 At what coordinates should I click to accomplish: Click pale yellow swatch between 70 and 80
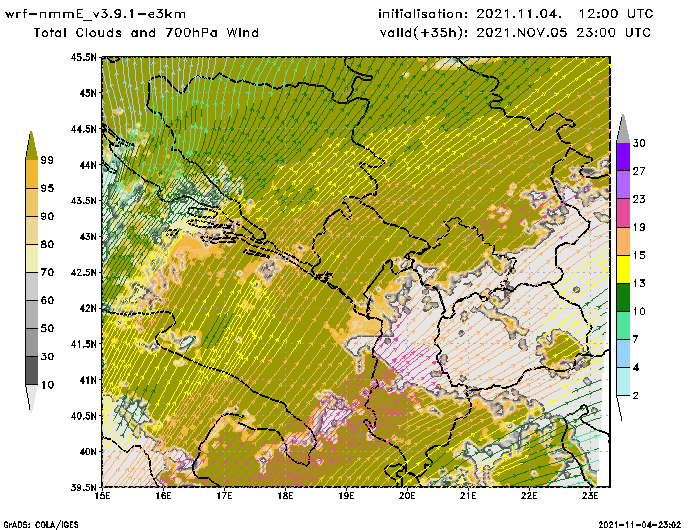[32, 258]
